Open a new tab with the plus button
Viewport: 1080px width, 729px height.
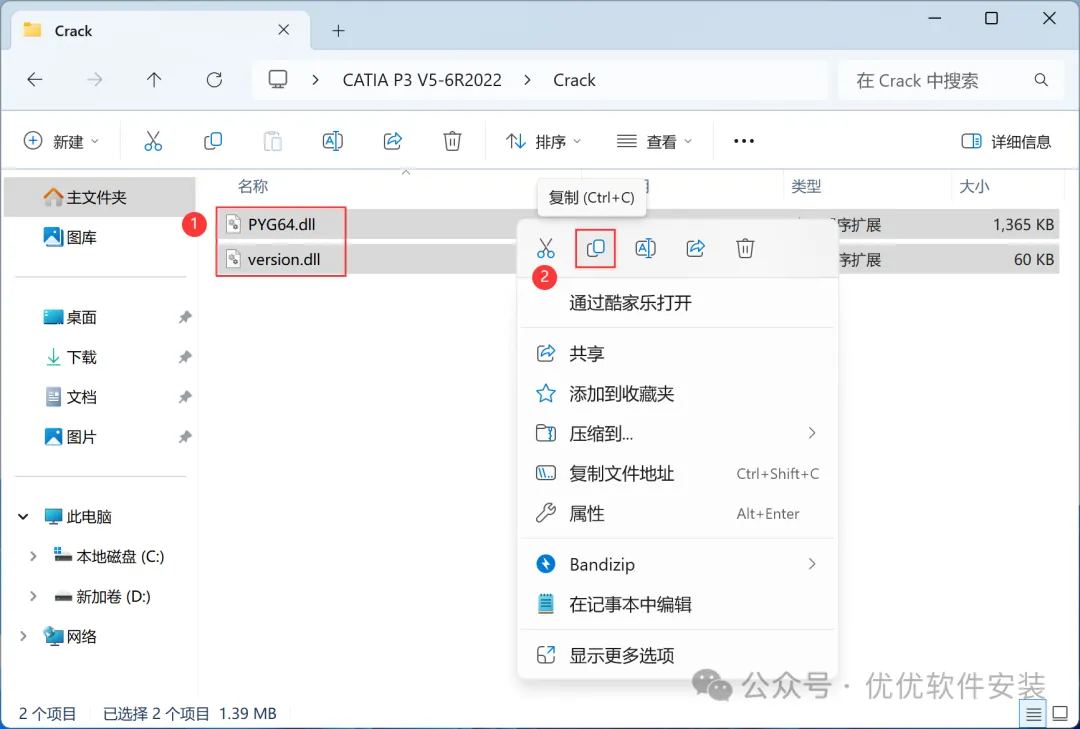(338, 30)
